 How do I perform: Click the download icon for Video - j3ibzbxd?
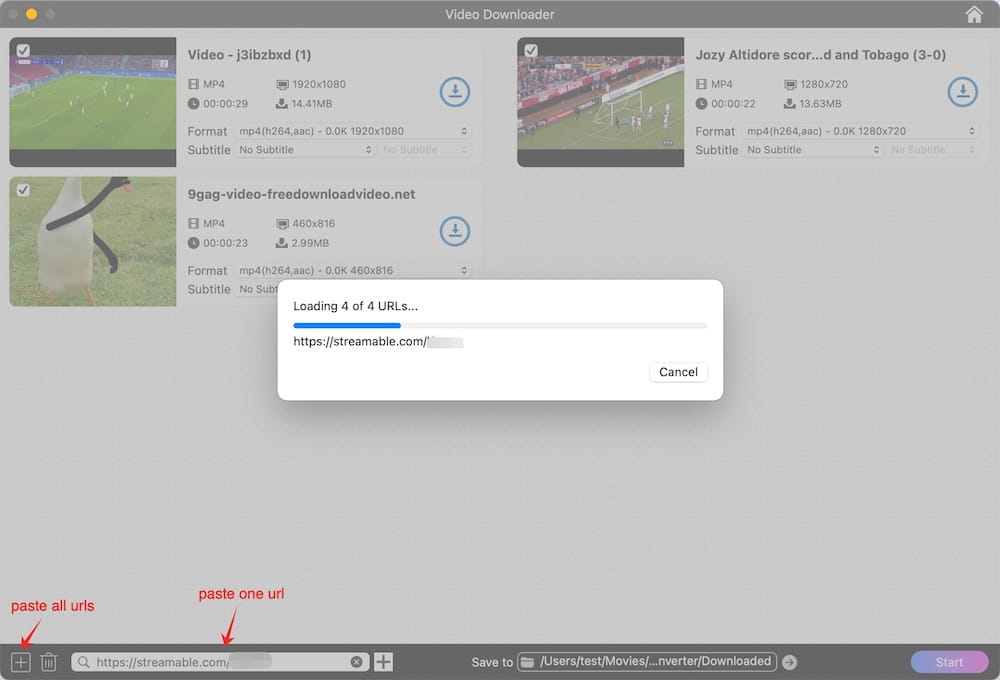point(455,92)
